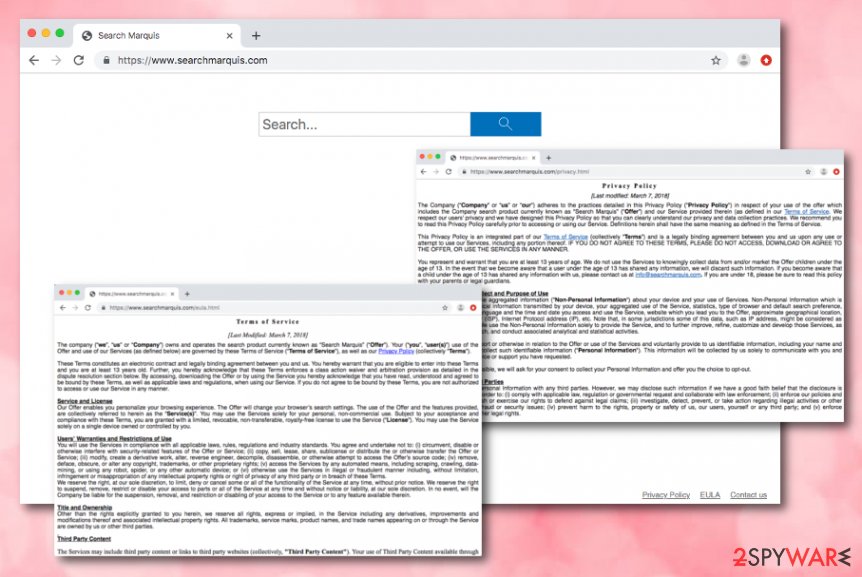Viewport: 862px width, 577px height.
Task: Click blue magnifier search button
Action: [506, 124]
